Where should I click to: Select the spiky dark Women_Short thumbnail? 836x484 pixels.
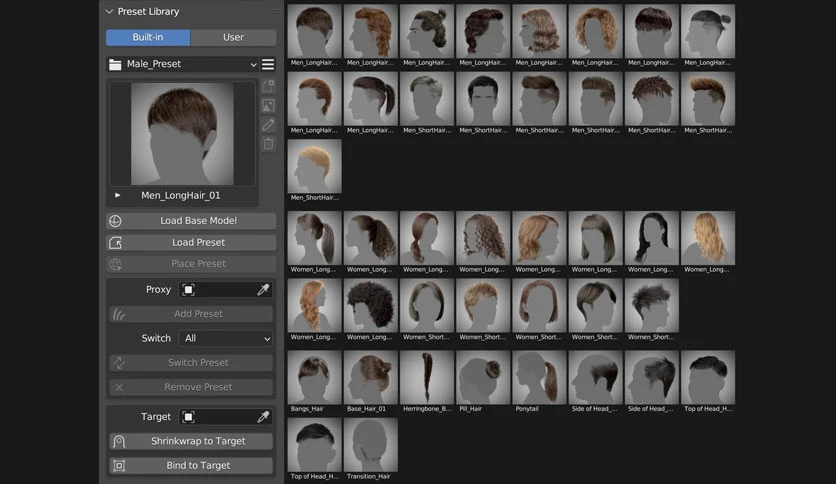(x=652, y=305)
